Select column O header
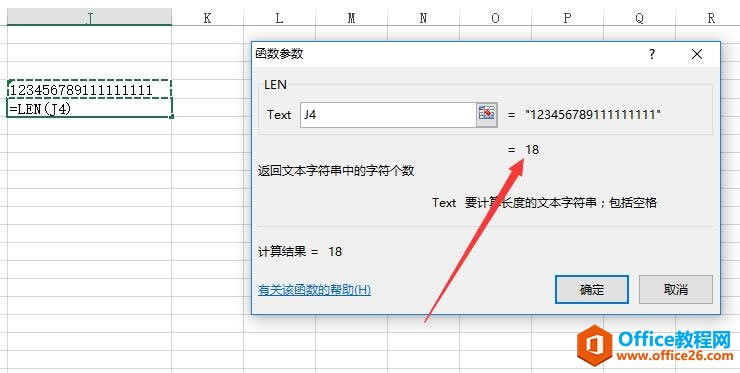 pyautogui.click(x=495, y=17)
